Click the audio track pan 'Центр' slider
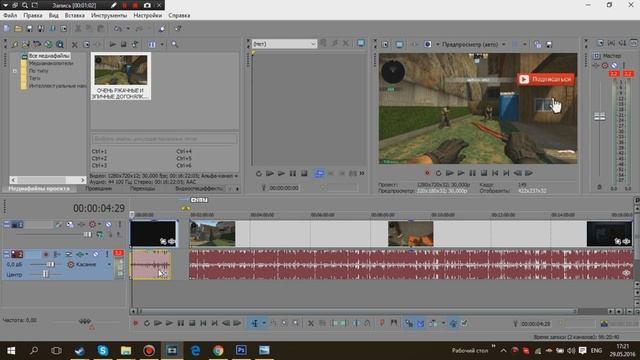The width and height of the screenshot is (640, 360). tap(45, 275)
